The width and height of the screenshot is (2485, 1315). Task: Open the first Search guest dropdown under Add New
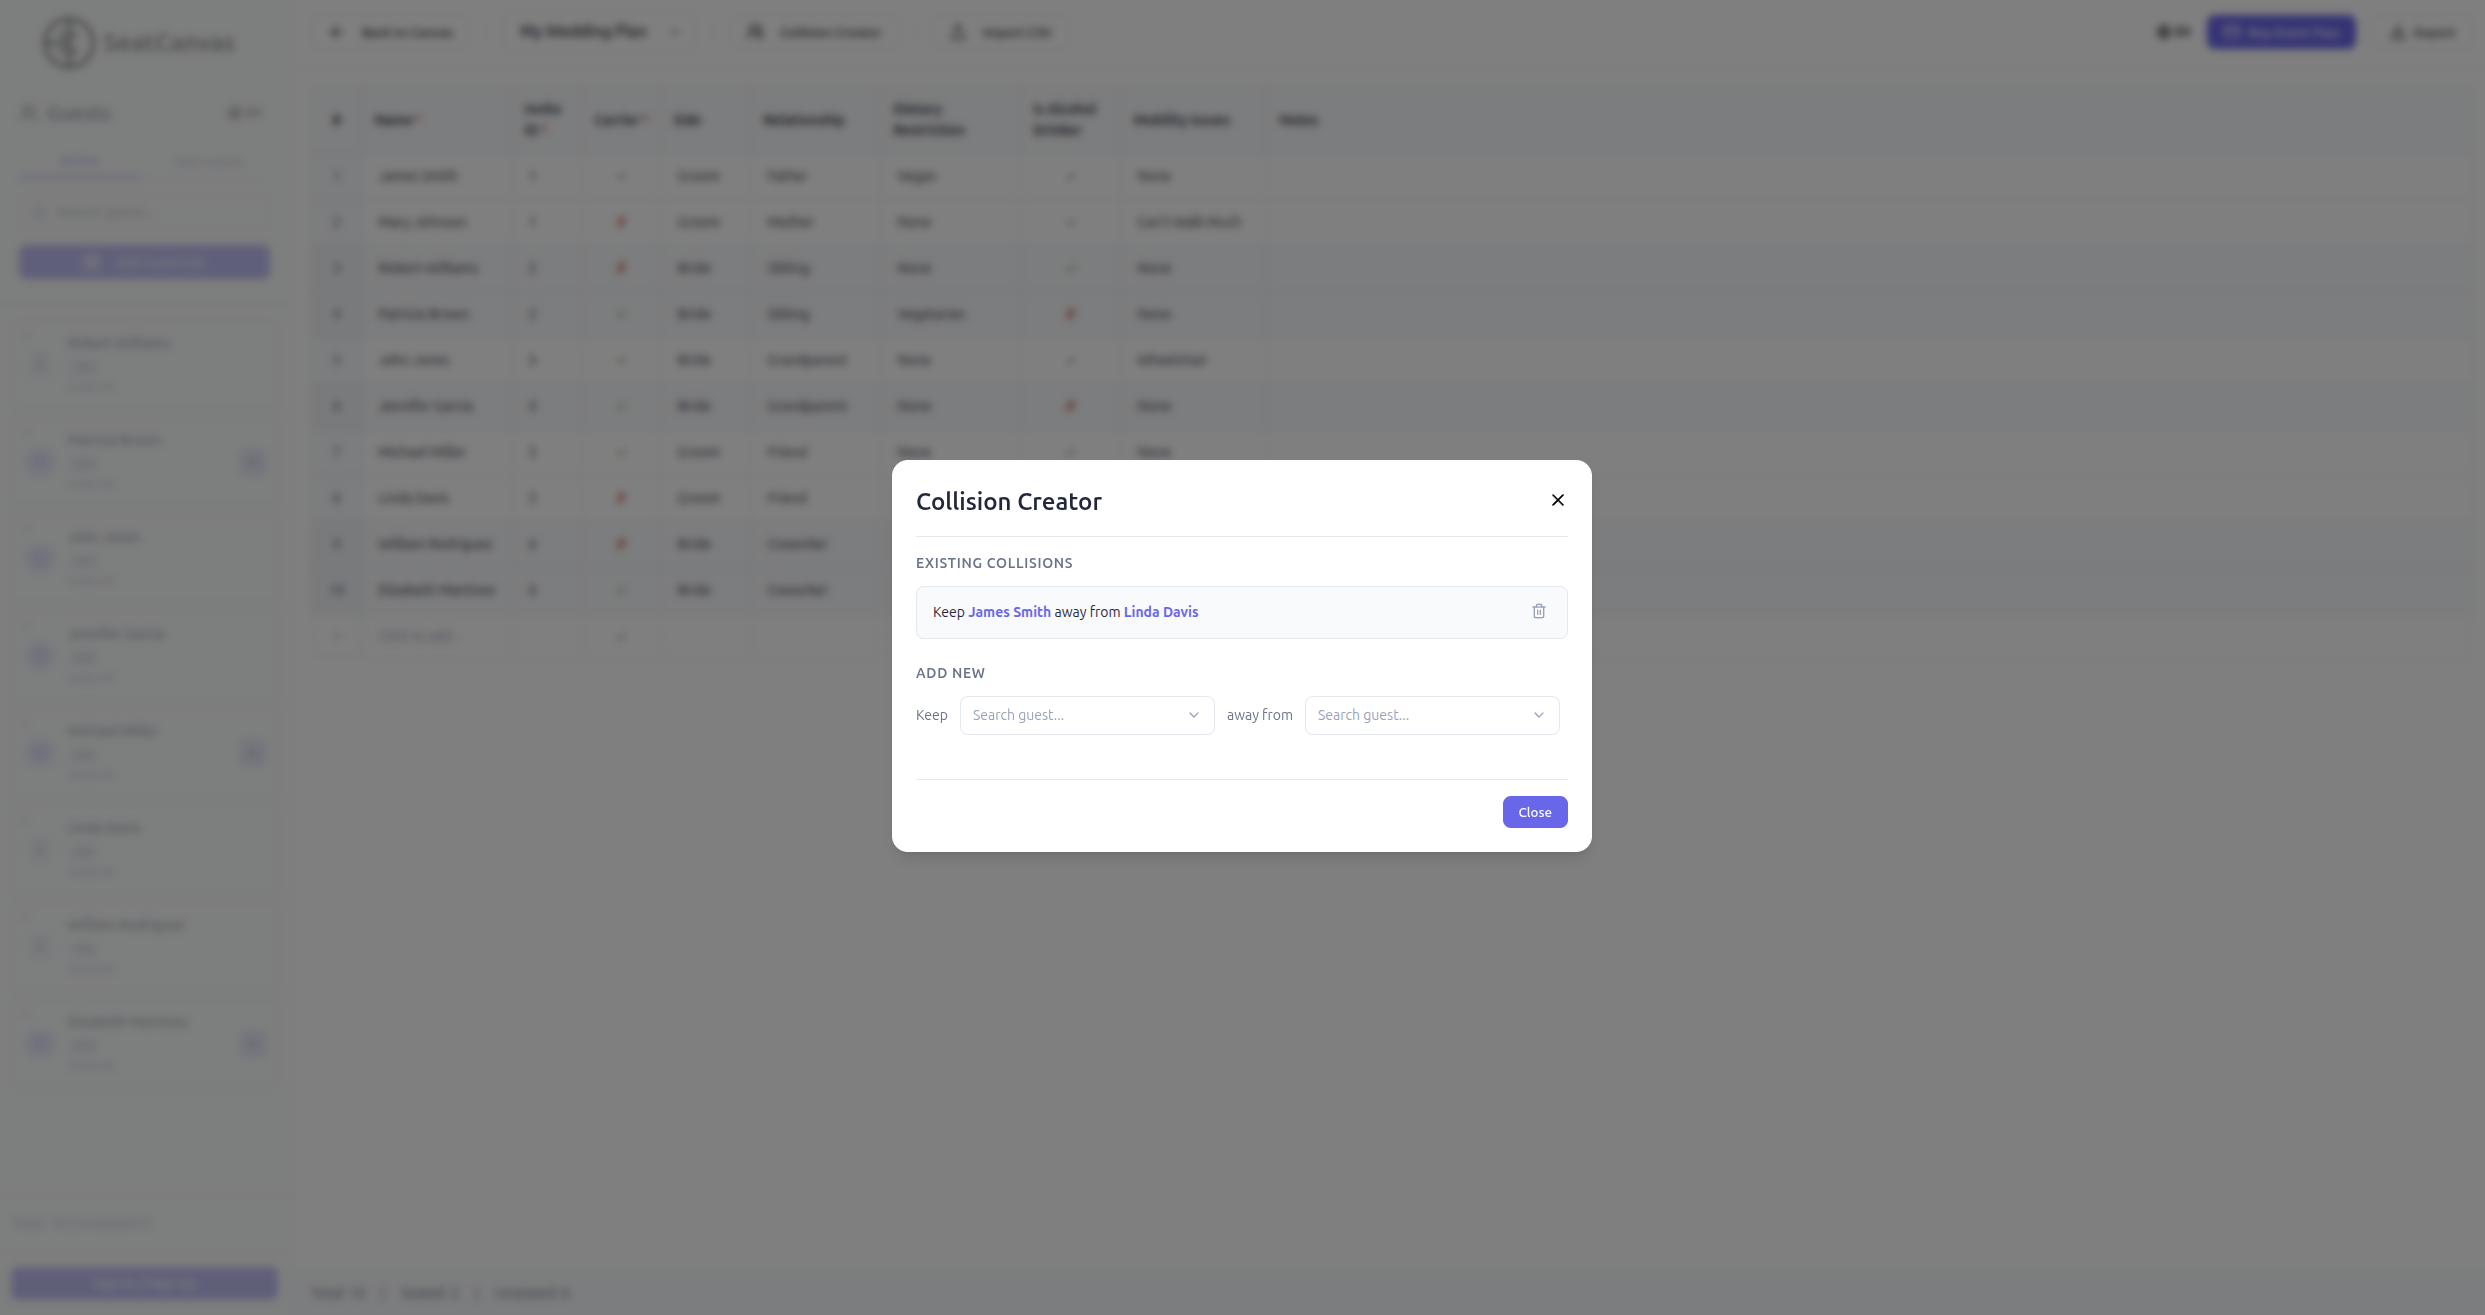click(x=1086, y=715)
